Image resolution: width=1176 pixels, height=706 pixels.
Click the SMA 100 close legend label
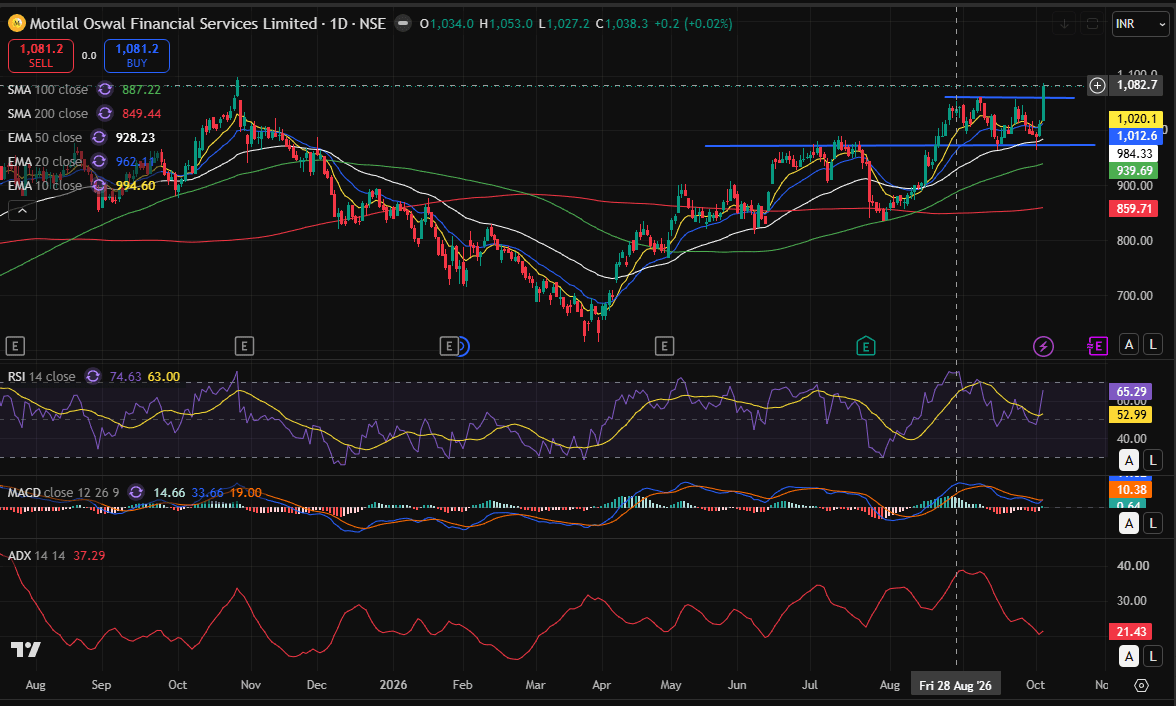point(48,89)
